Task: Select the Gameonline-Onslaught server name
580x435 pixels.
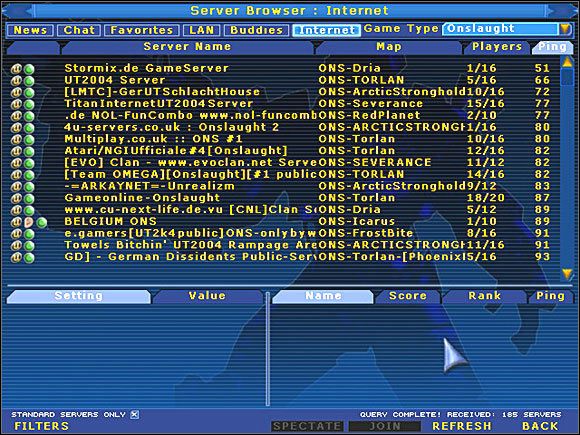Action: pos(142,198)
